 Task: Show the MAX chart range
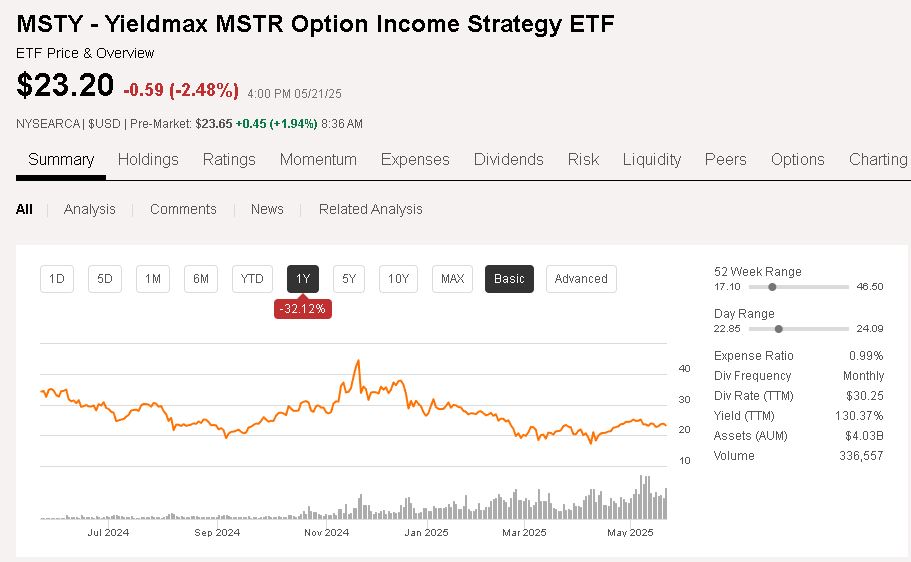[453, 279]
